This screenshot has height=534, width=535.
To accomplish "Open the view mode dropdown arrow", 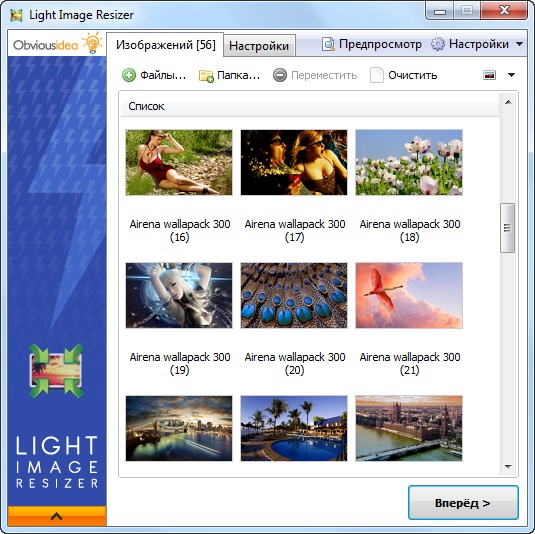I will (511, 75).
